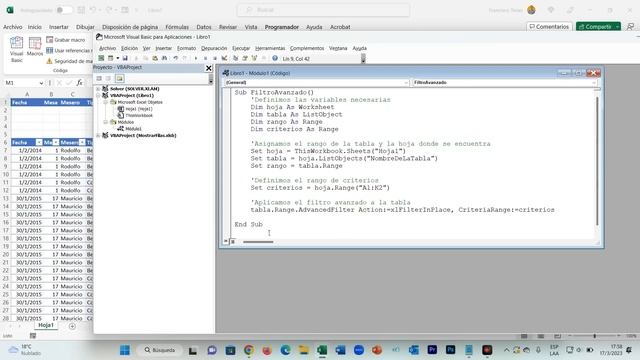Click the blue Help question mark in VBA toolbar

pos(275,58)
